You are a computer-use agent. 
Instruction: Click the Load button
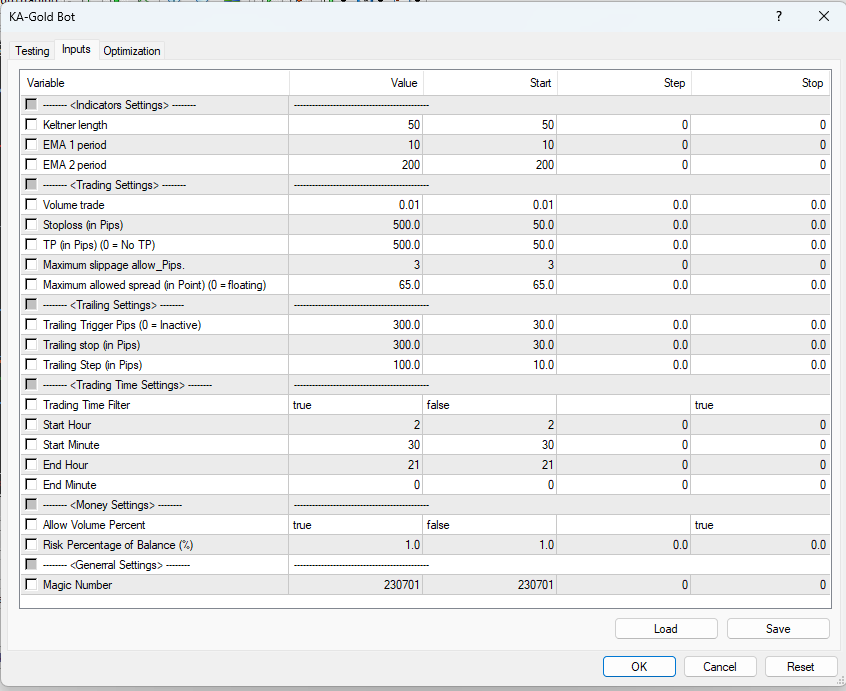[665, 628]
